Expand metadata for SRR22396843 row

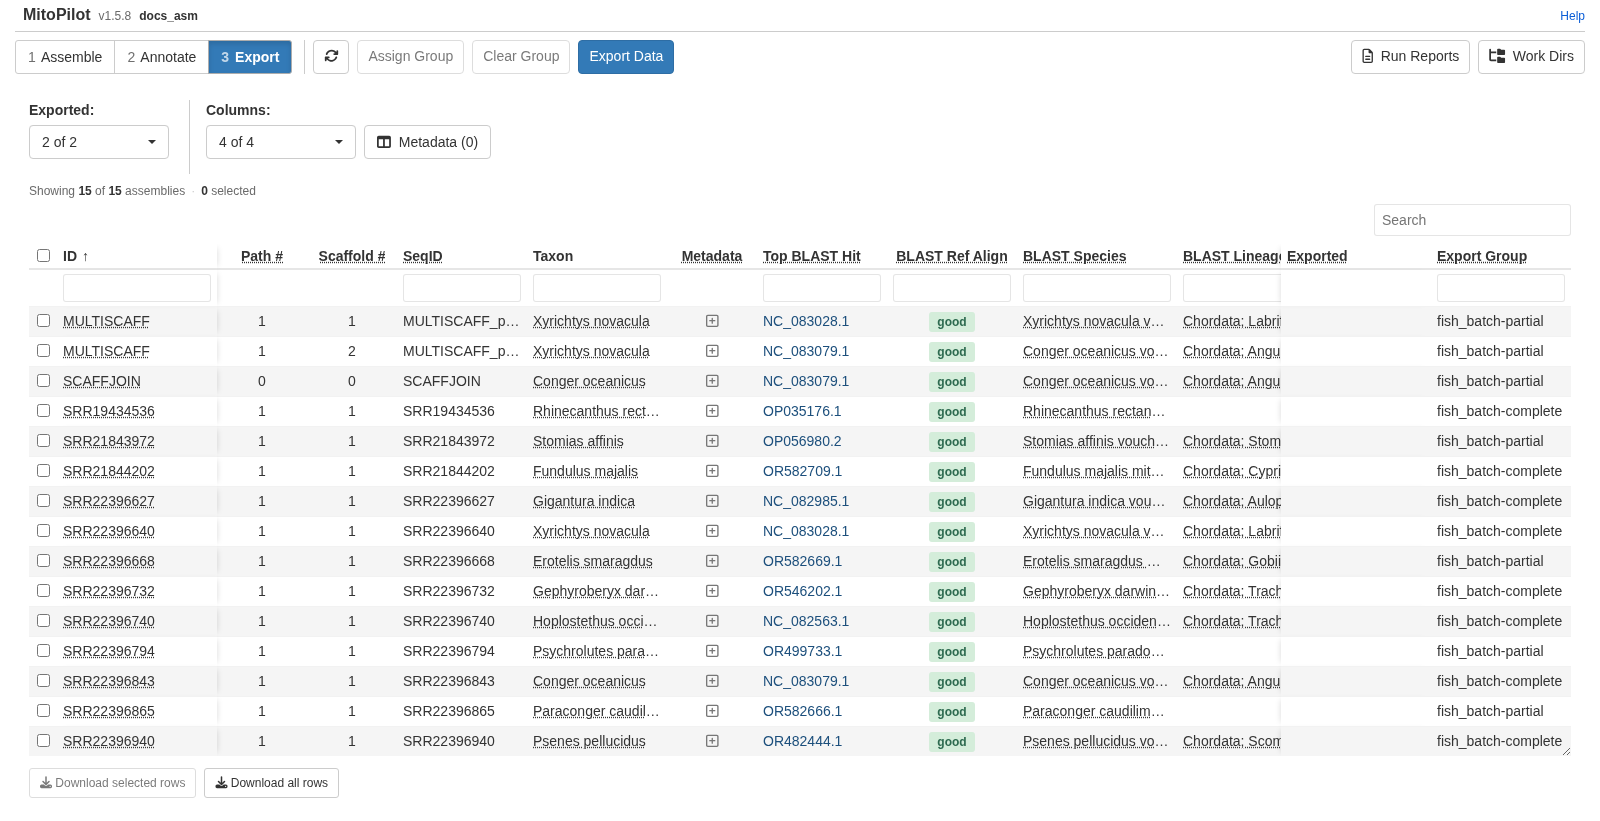tap(712, 681)
